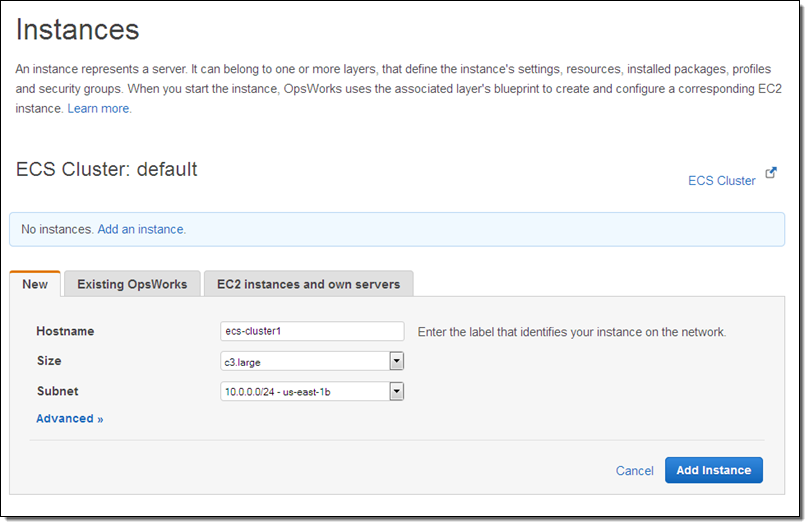Click the Hostname field label
The height and width of the screenshot is (527, 810).
pyautogui.click(x=65, y=331)
